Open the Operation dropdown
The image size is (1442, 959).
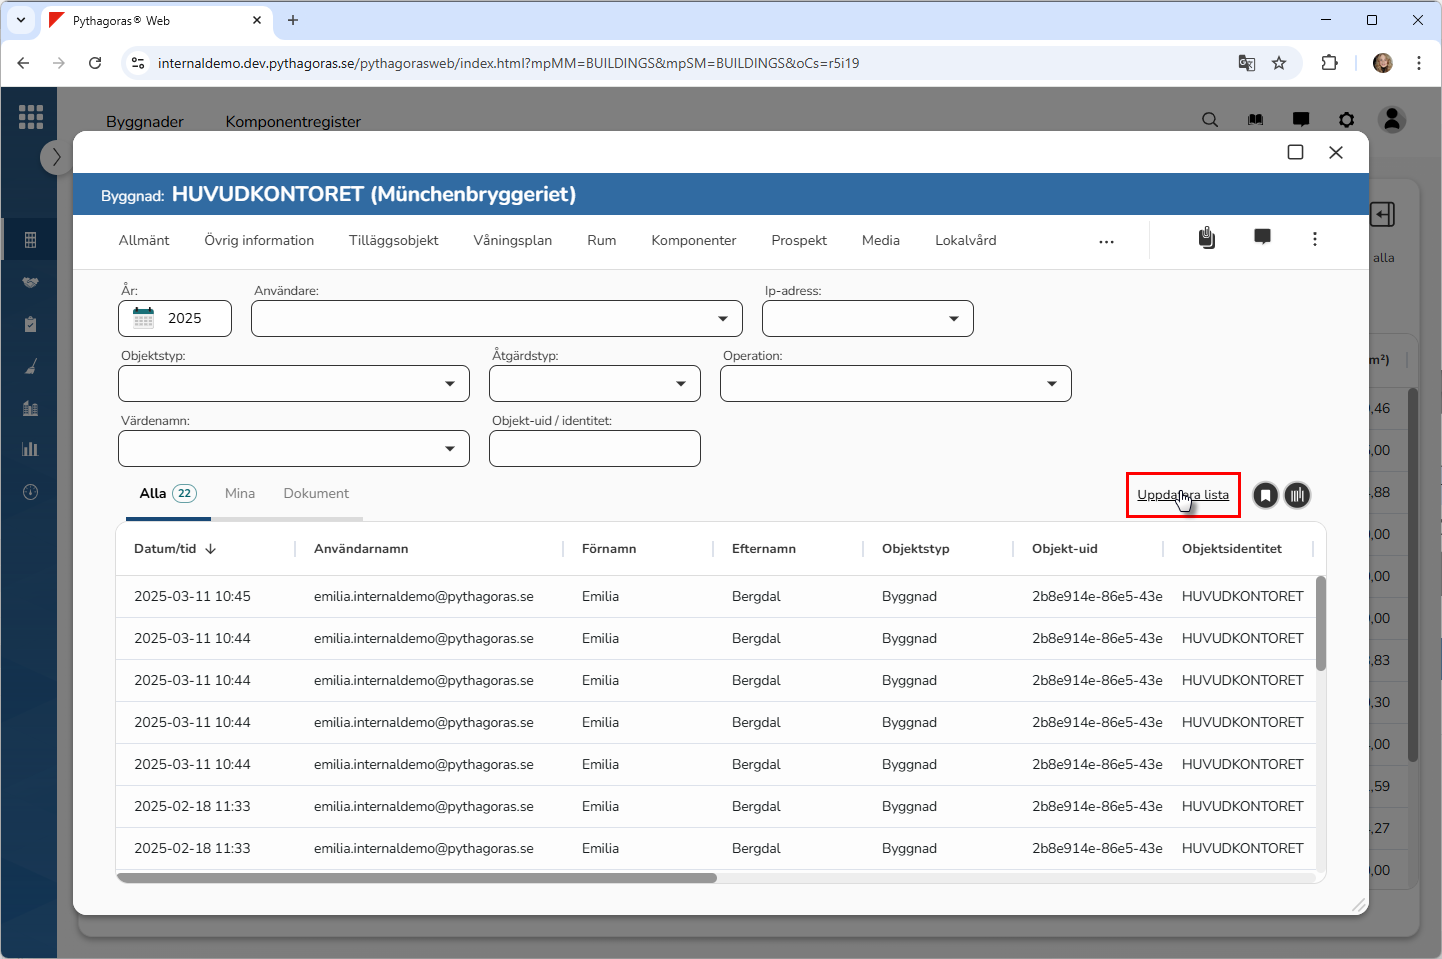coord(1051,384)
